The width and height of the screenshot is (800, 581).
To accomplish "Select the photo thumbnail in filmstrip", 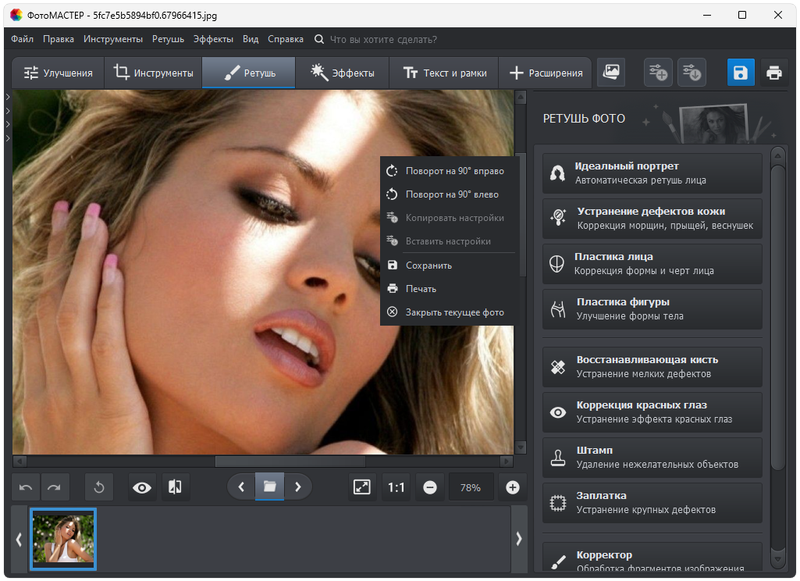I will click(x=63, y=538).
